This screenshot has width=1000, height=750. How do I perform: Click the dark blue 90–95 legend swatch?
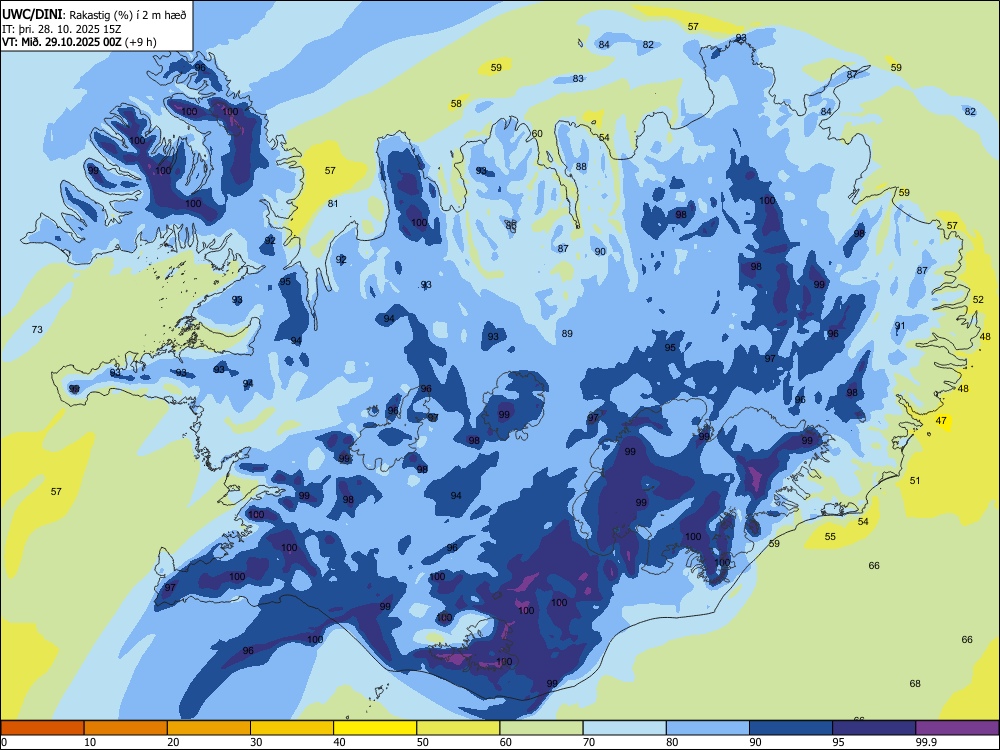click(791, 728)
